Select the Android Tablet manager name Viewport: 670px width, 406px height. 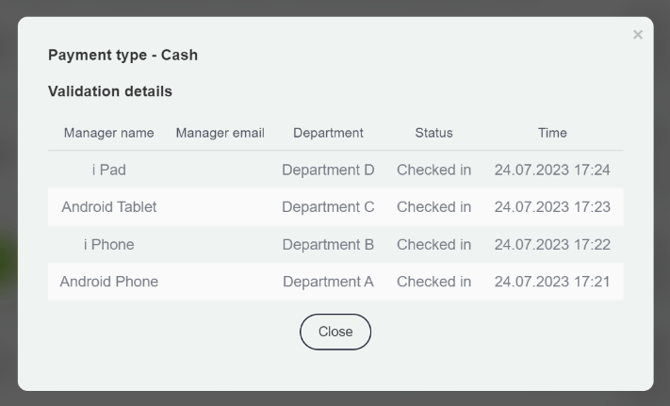109,207
